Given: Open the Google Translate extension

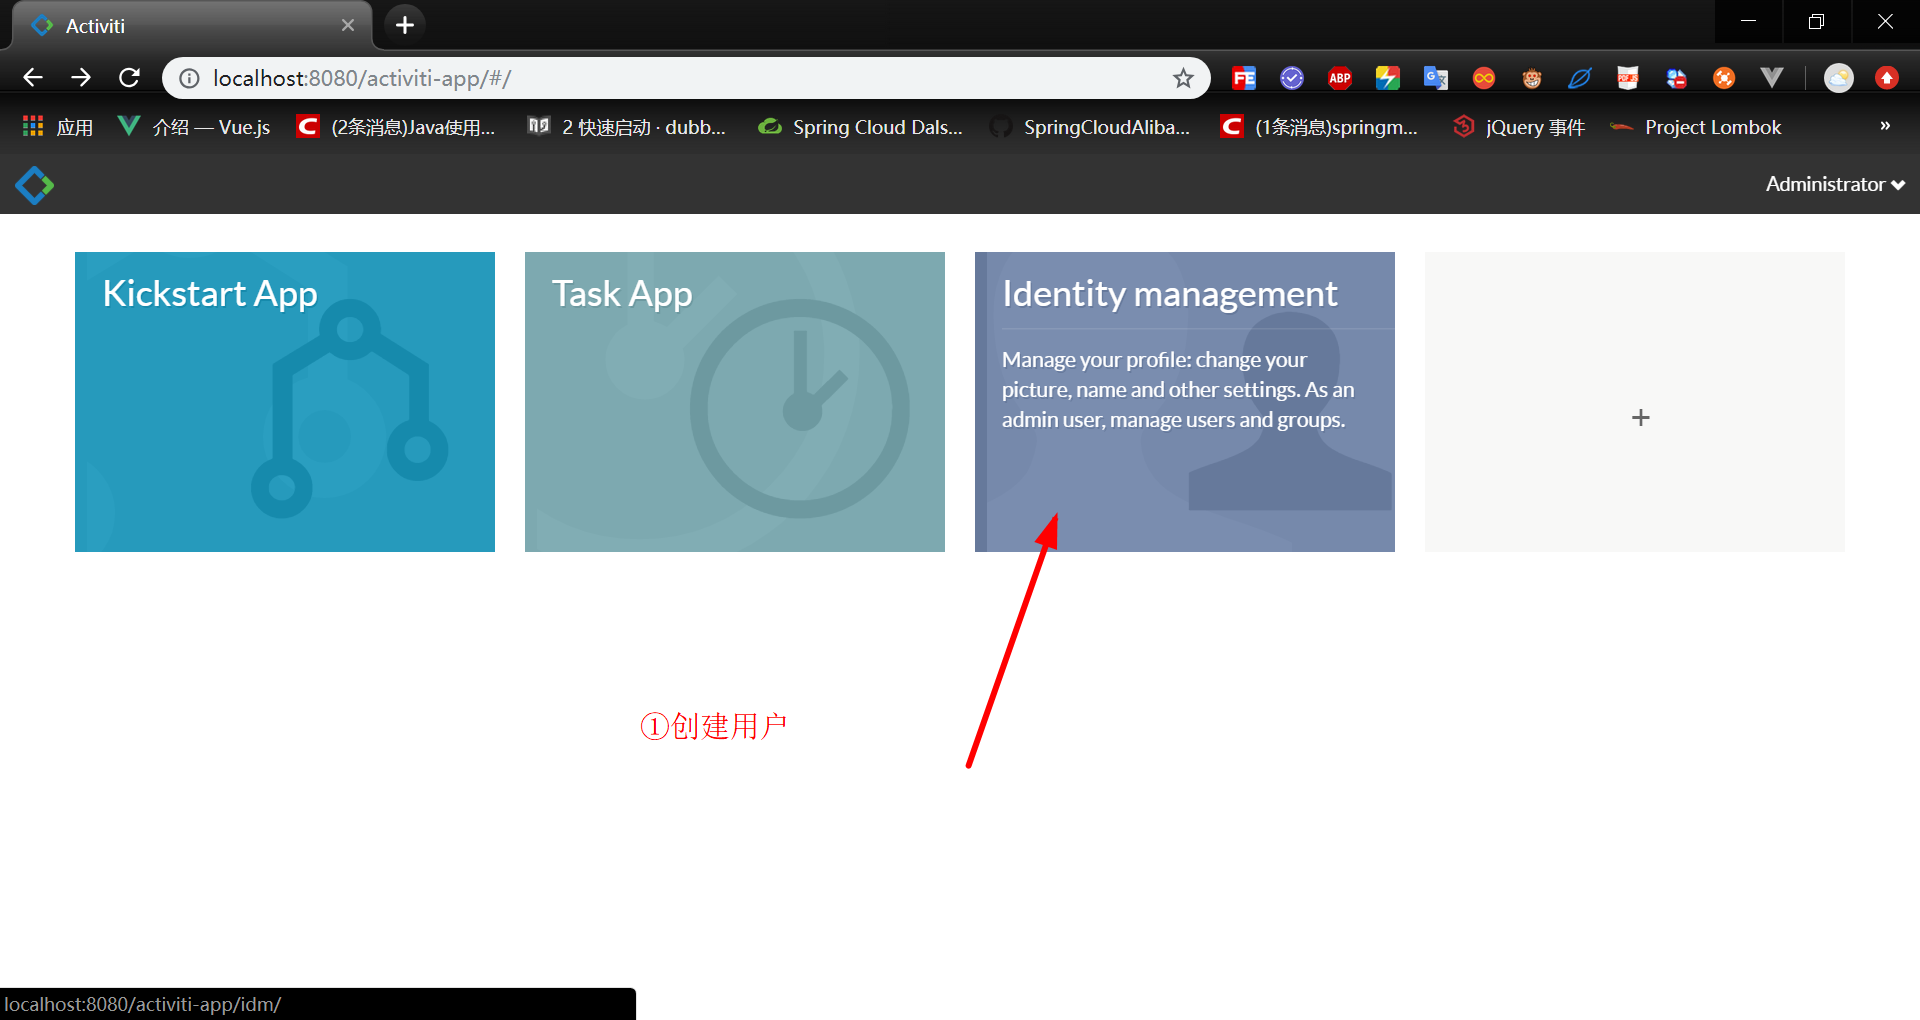Looking at the screenshot, I should click(1436, 78).
